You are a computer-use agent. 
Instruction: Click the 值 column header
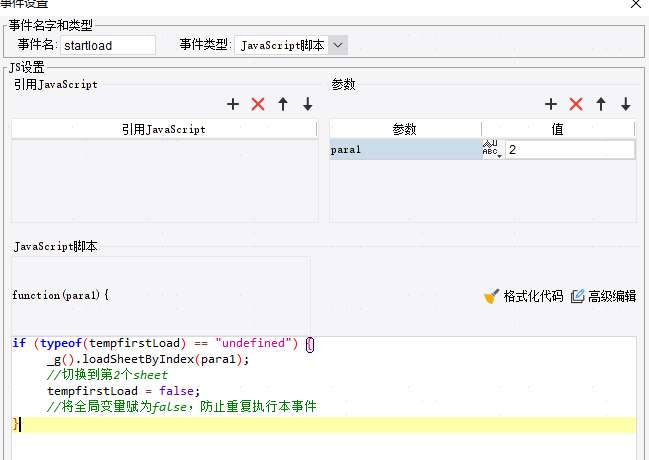558,129
